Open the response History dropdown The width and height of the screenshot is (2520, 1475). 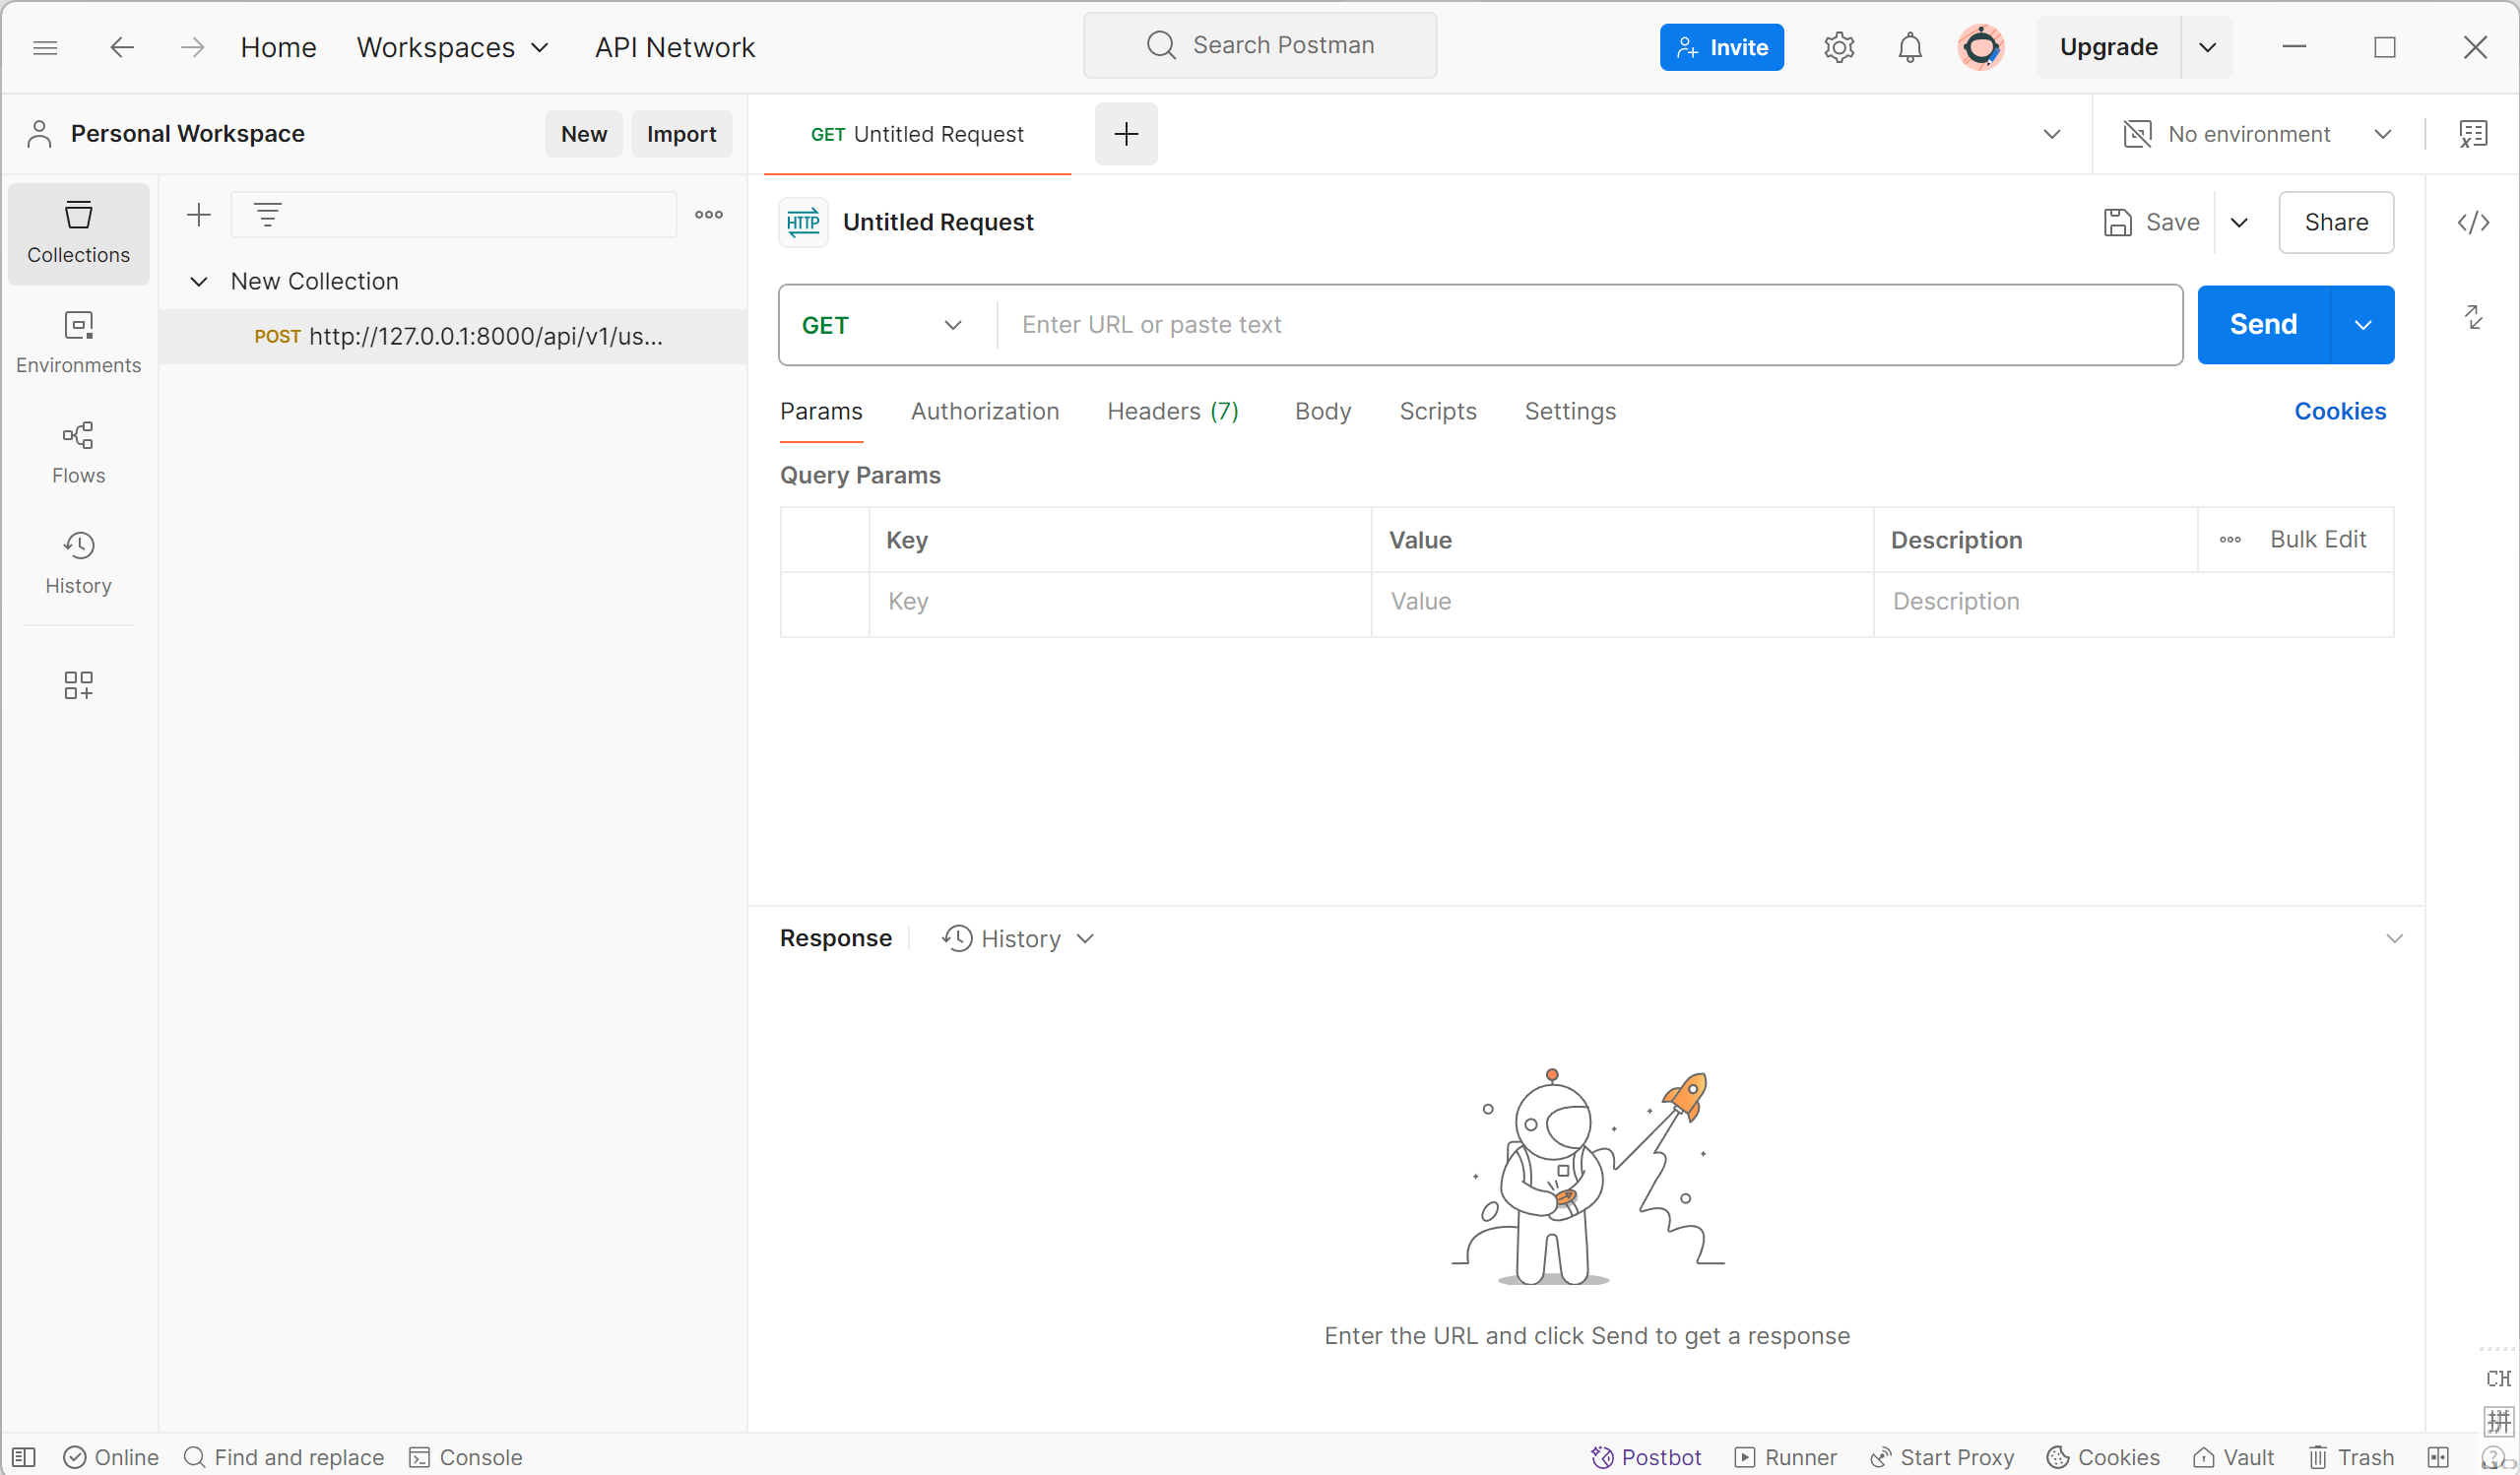(1018, 938)
